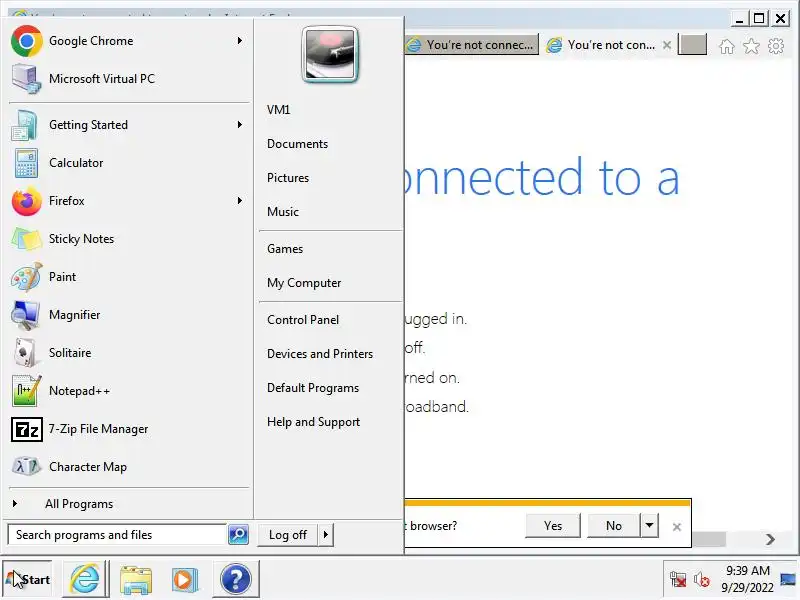Open Default Programs
Viewport: 800px width, 600px height.
tap(313, 388)
